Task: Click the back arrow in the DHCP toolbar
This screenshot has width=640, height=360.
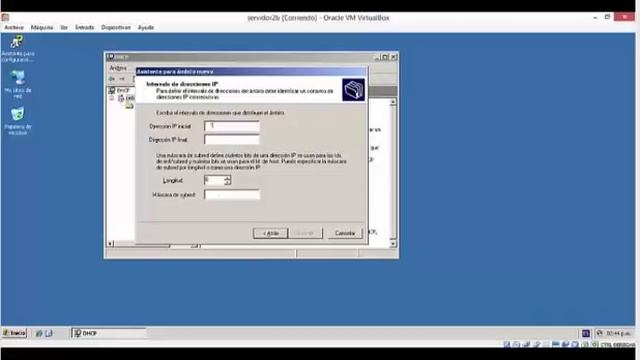Action: (111, 78)
